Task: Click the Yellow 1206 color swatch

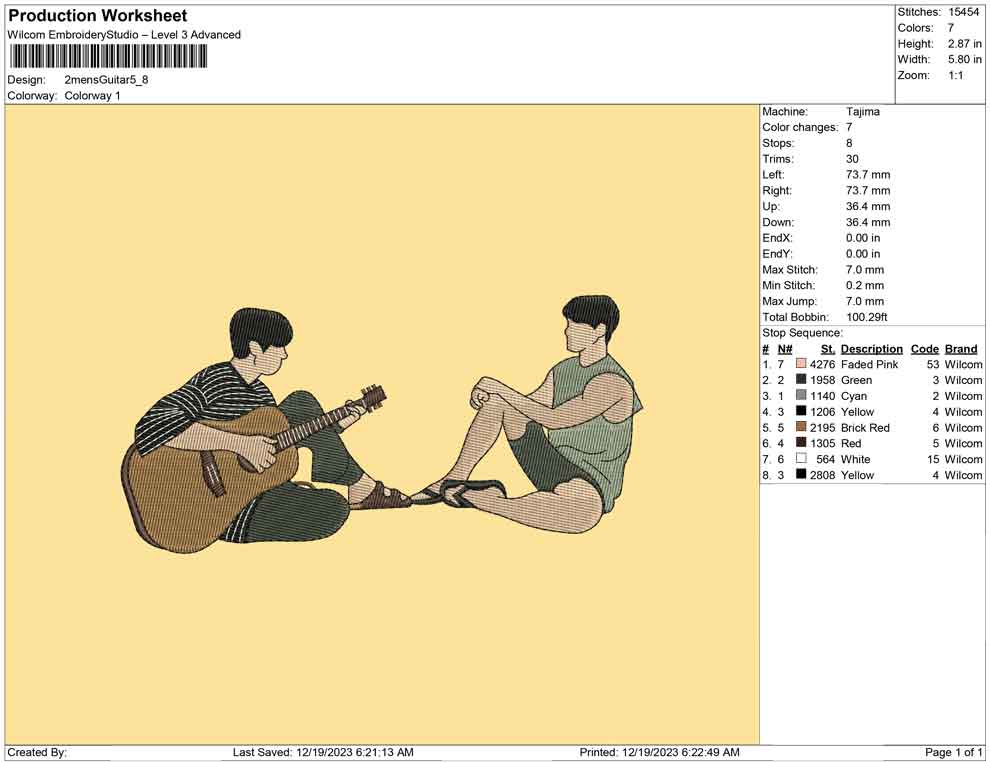Action: 801,411
